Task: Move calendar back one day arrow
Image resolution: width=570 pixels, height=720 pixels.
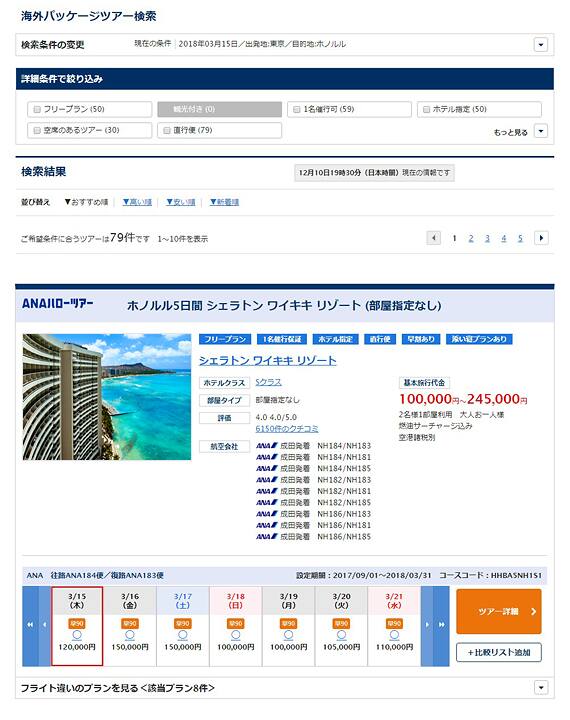Action: click(45, 625)
